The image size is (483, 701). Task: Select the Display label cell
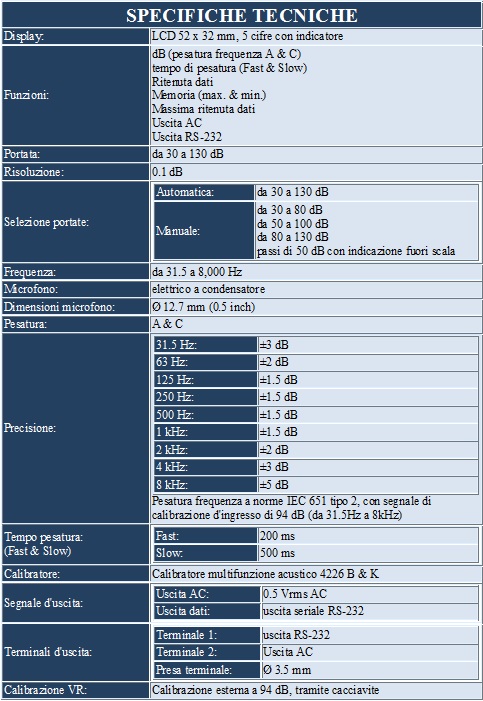click(x=76, y=36)
